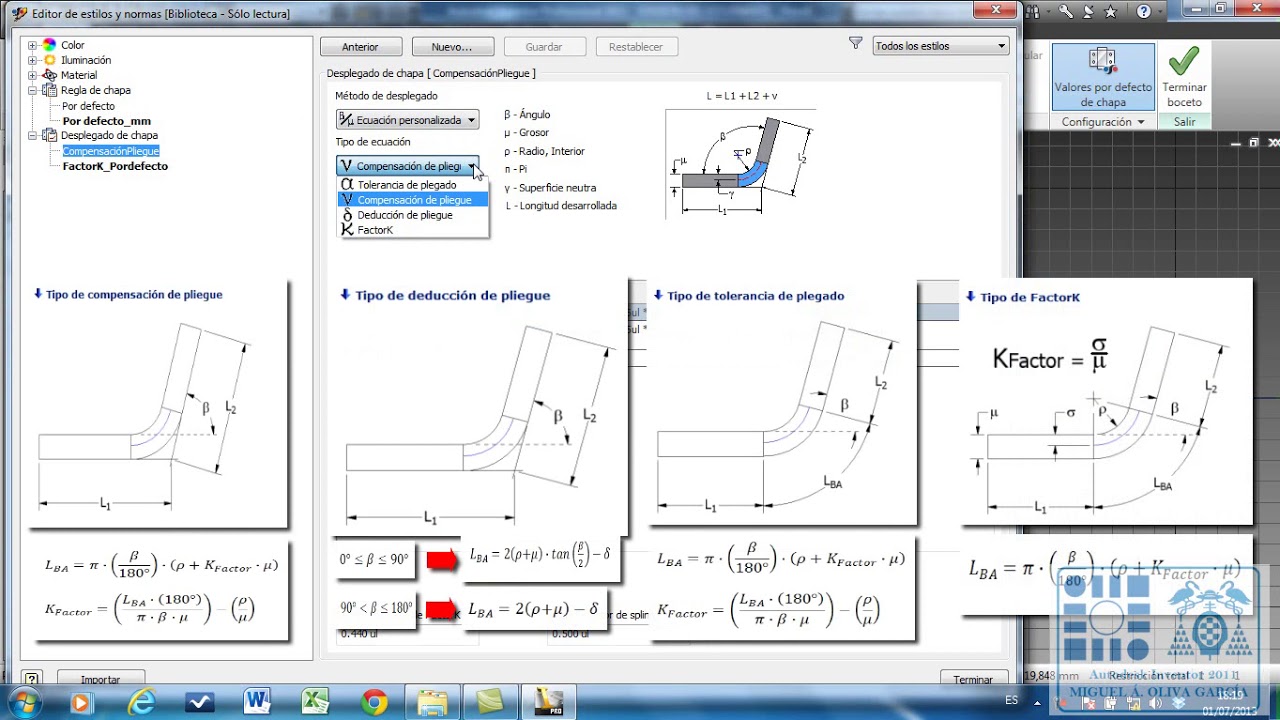Choose FactorK equation type

click(413, 230)
